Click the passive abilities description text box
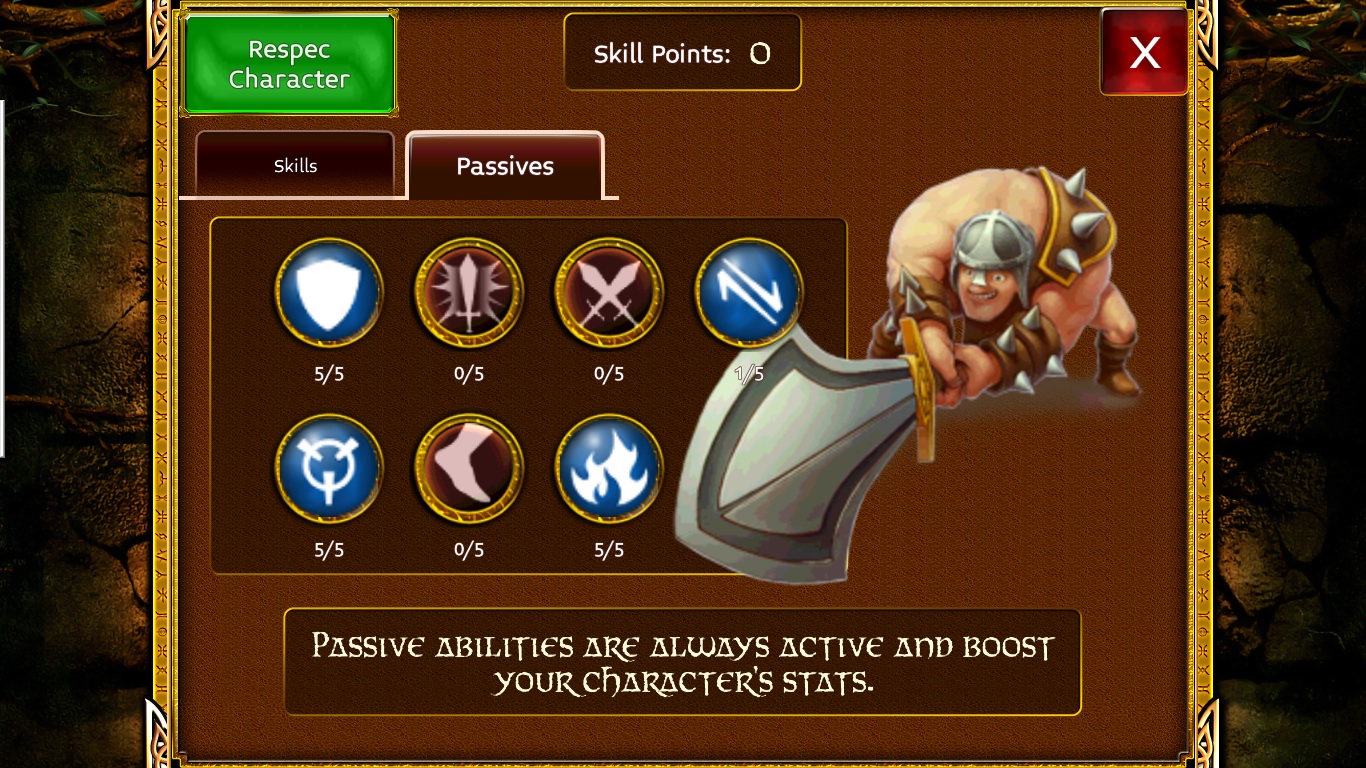 click(682, 662)
